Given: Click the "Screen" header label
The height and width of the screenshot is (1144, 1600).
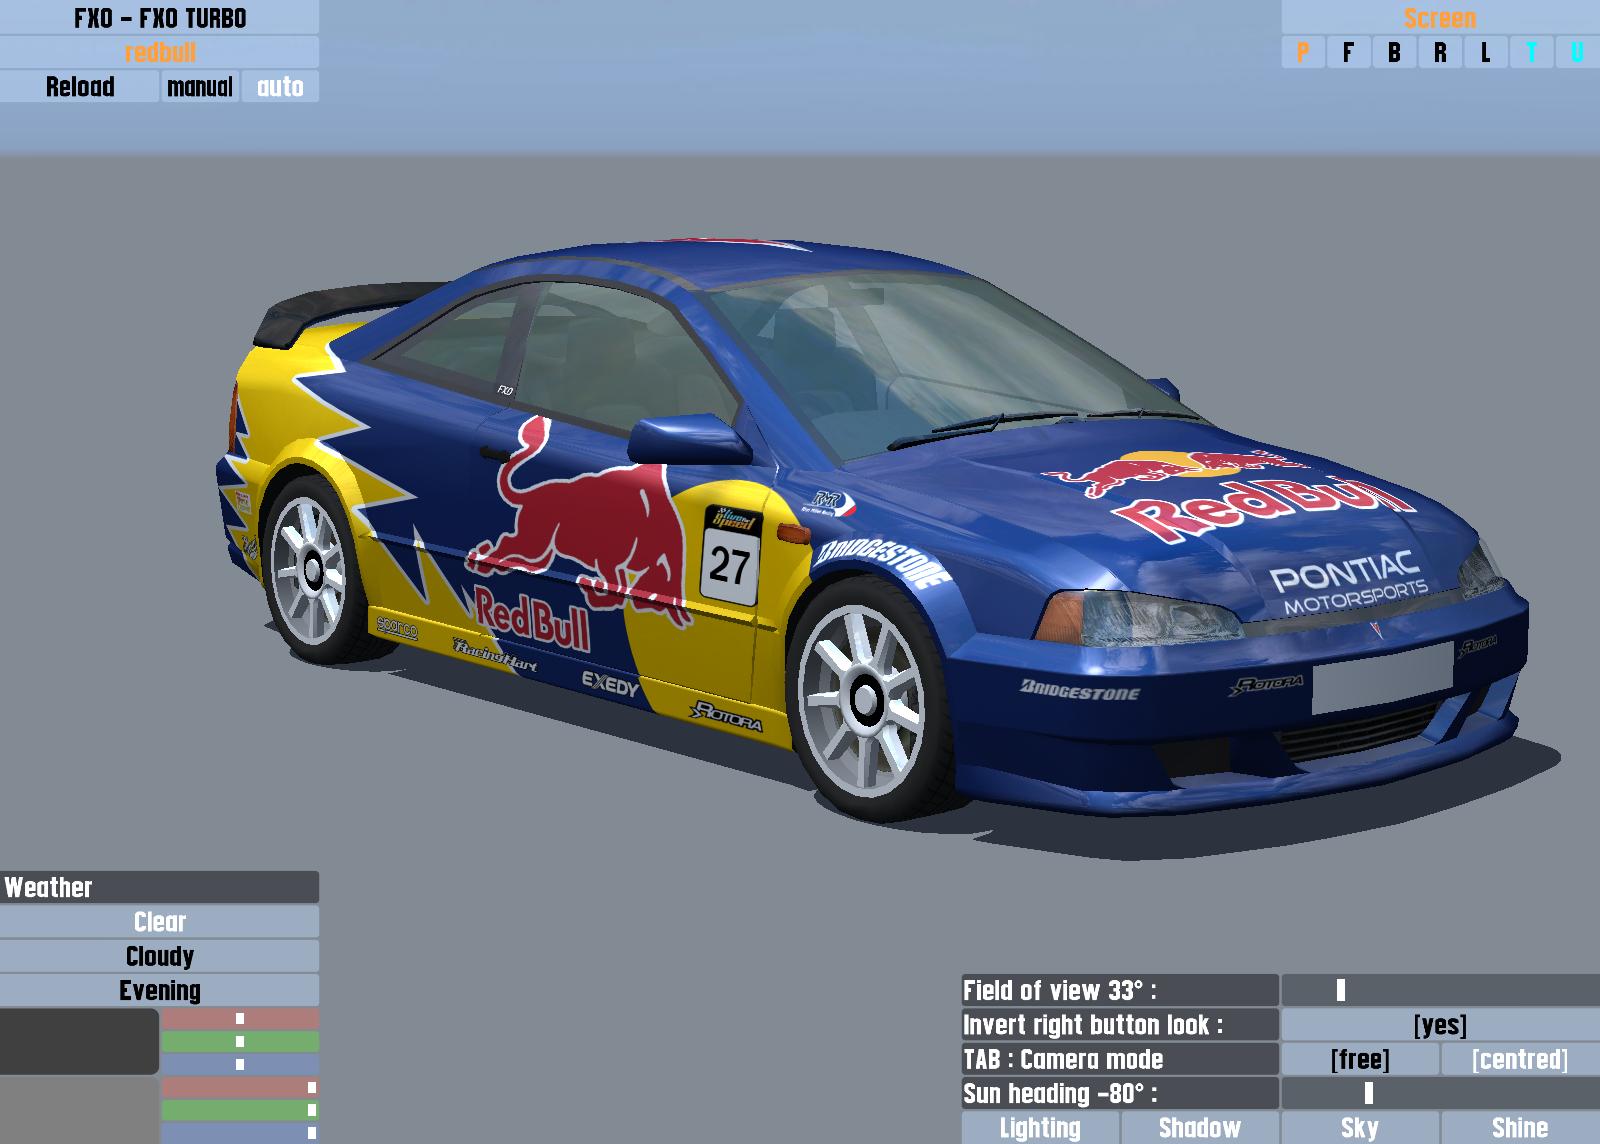Looking at the screenshot, I should [x=1440, y=18].
